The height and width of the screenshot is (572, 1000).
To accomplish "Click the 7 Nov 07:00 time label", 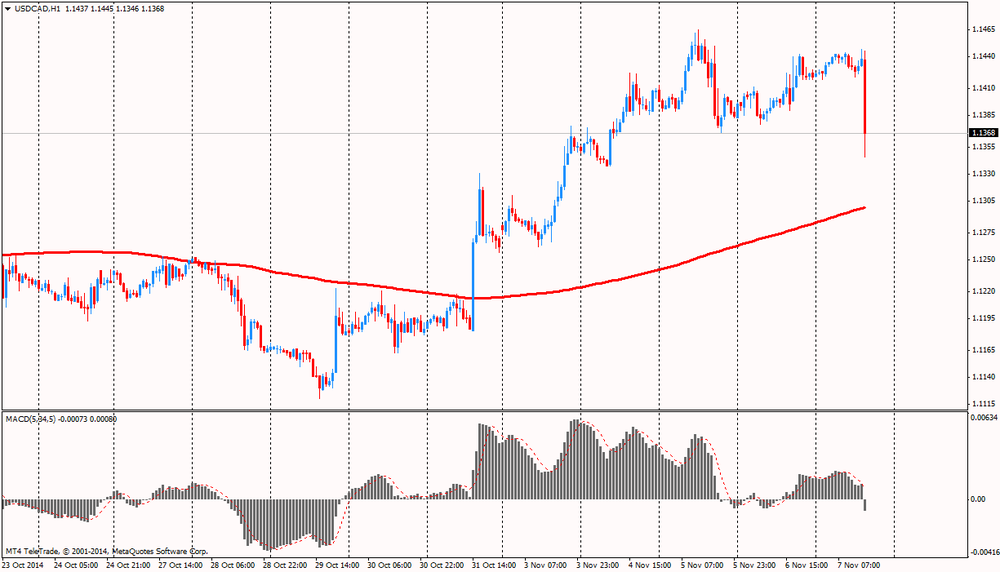I will (859, 565).
